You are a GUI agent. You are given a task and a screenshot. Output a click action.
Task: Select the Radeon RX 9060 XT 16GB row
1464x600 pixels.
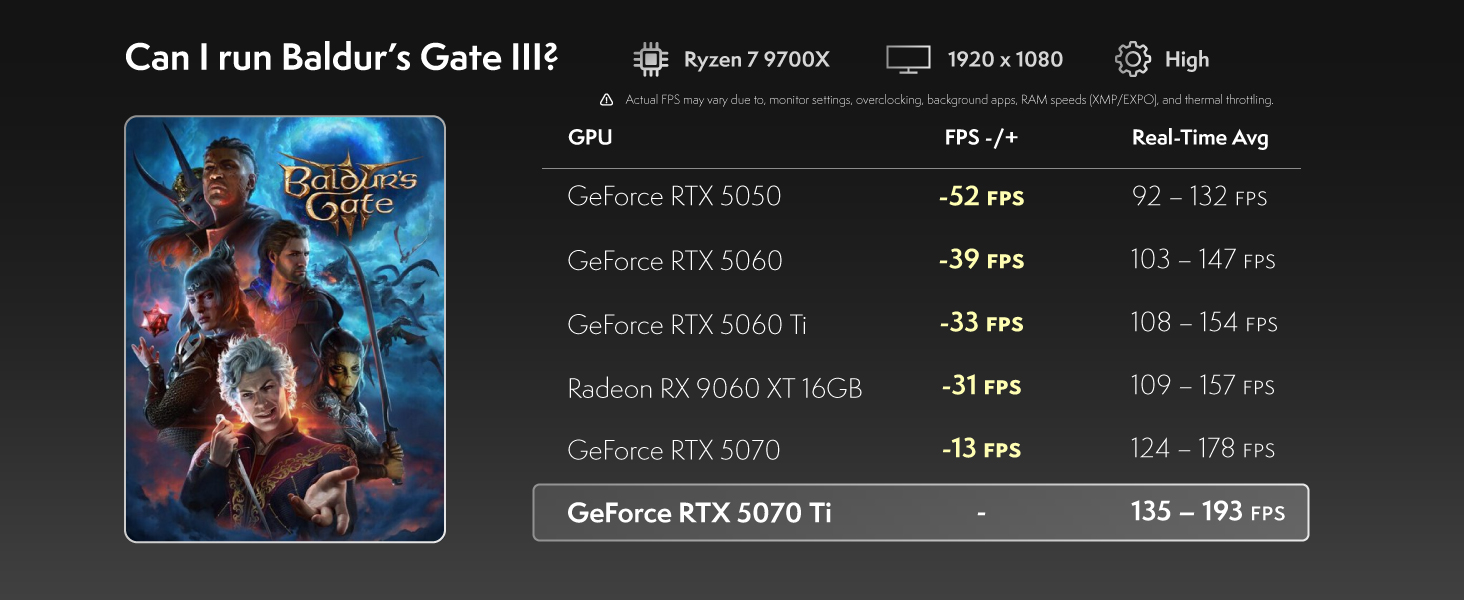921,387
